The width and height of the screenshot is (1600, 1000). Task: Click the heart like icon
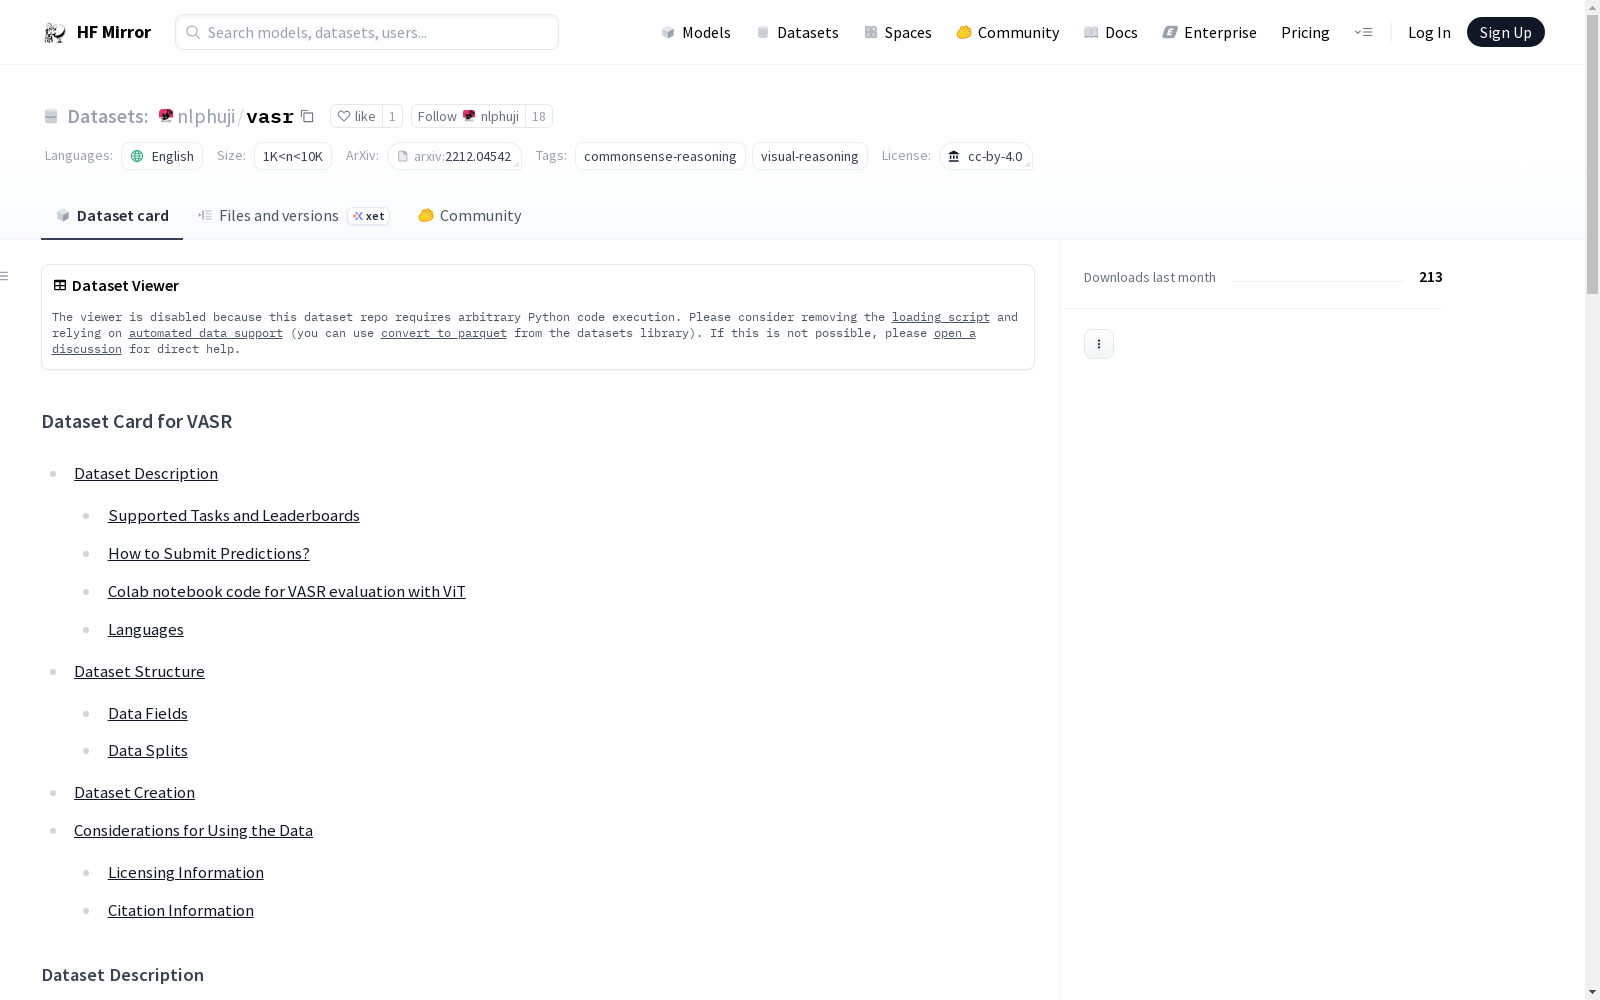click(344, 116)
